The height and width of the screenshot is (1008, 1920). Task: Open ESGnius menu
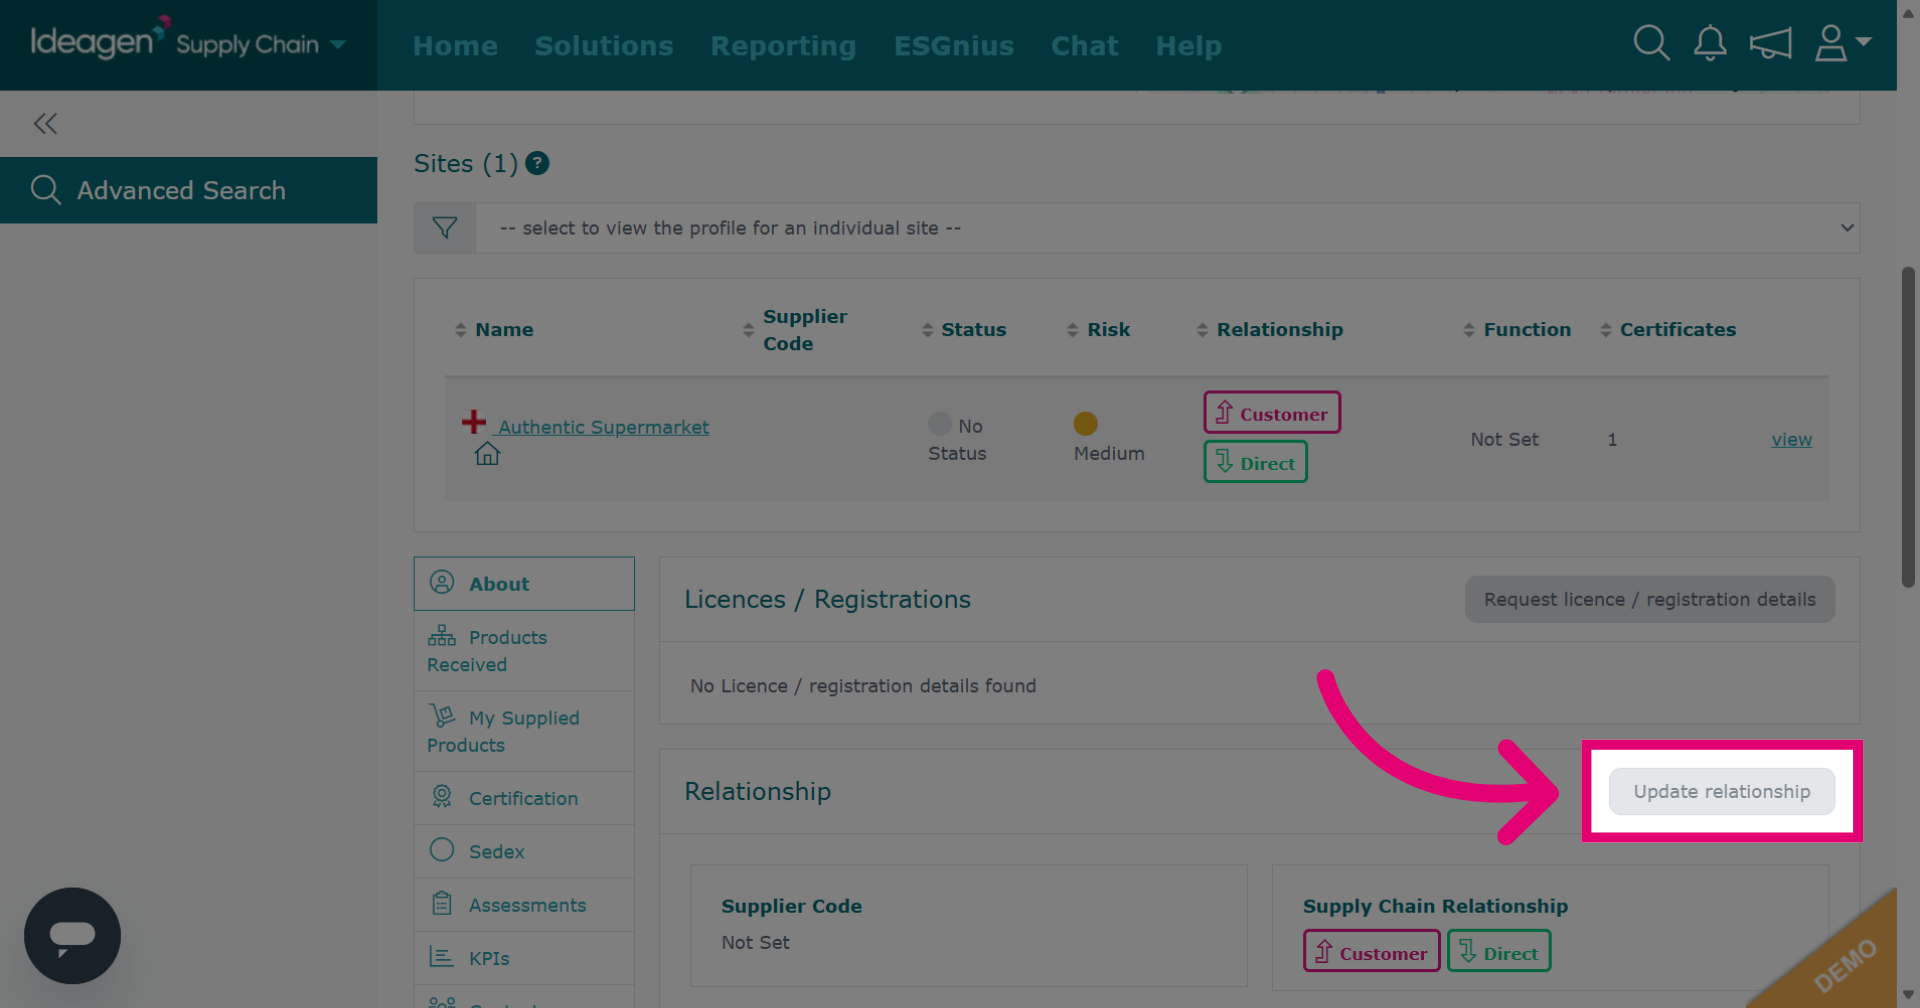(953, 46)
